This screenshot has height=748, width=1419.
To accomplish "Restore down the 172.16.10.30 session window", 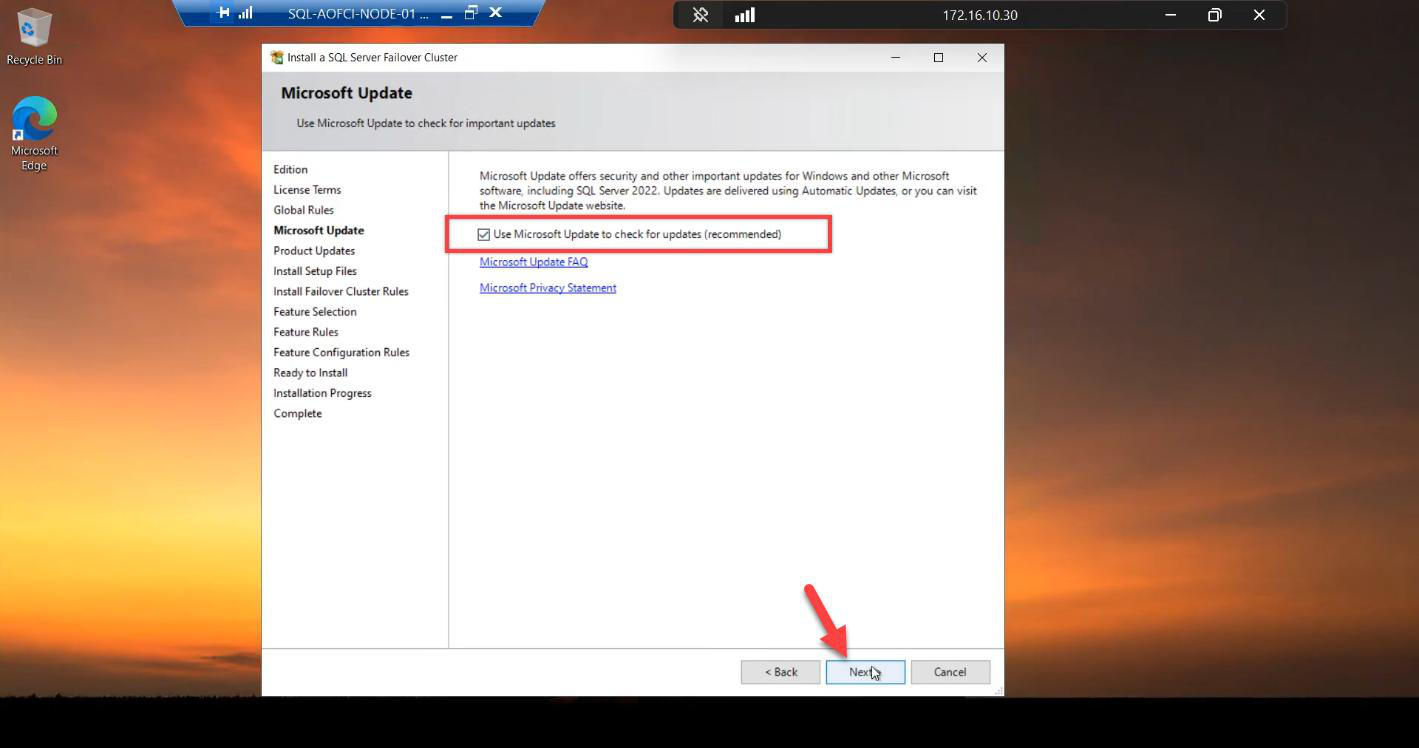I will coord(1215,15).
